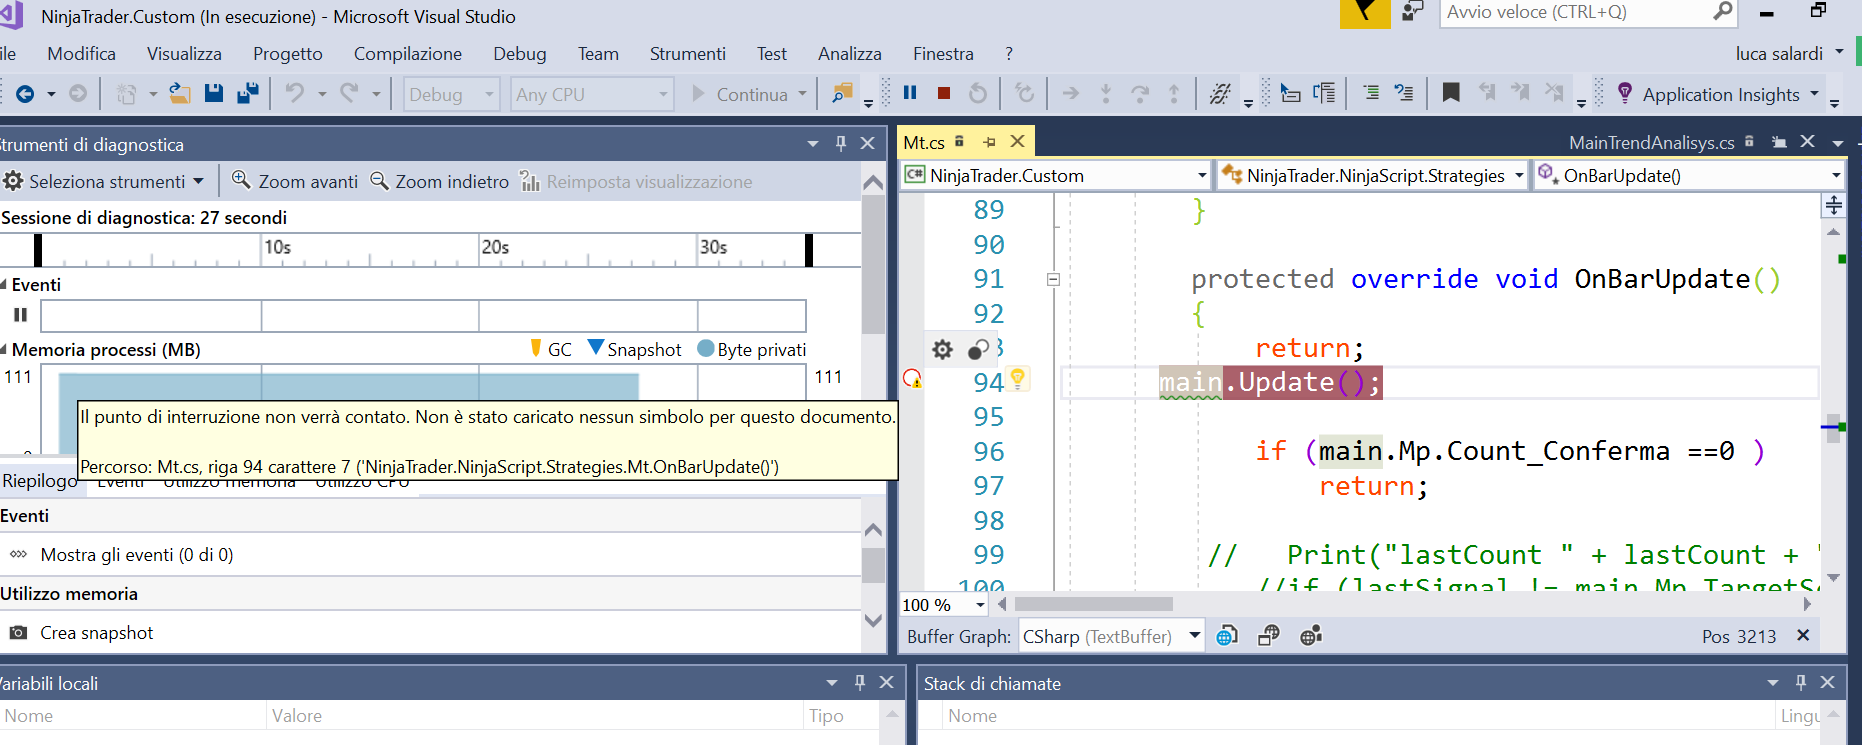Image resolution: width=1862 pixels, height=745 pixels.
Task: Open the breakpoint settings gear in the margin
Action: (x=943, y=349)
